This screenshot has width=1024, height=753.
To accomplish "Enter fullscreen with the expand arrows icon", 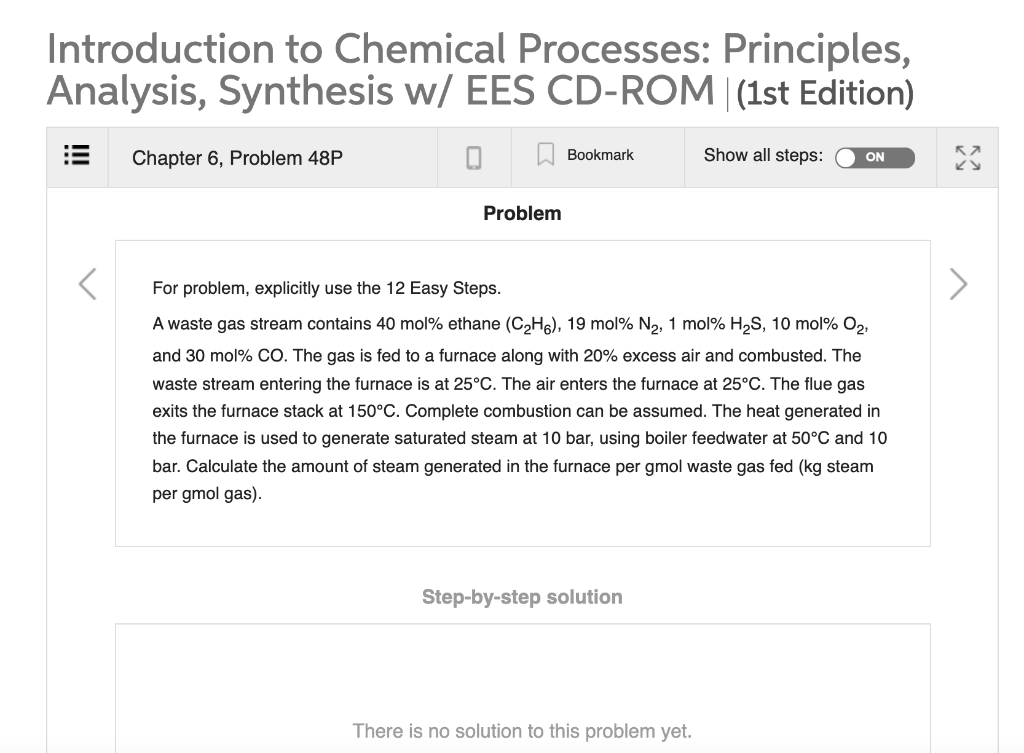I will 968,156.
